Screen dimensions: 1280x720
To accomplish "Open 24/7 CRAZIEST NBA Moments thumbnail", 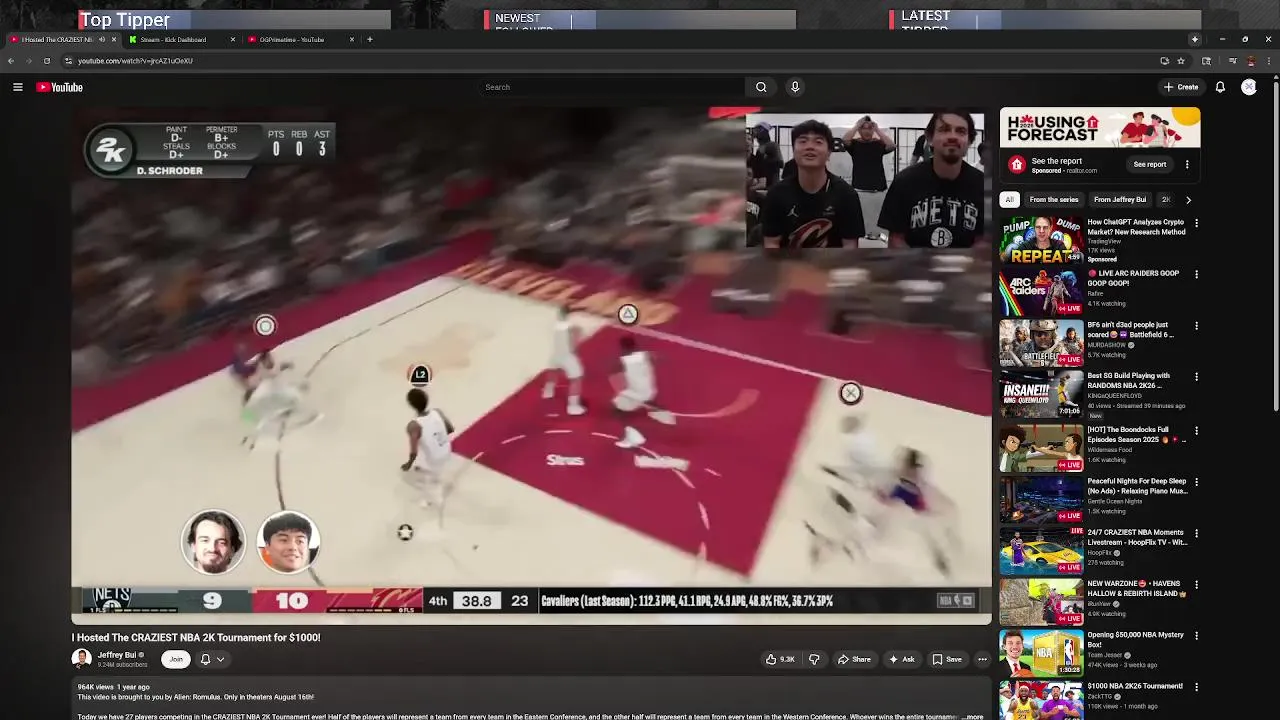I will (1041, 549).
